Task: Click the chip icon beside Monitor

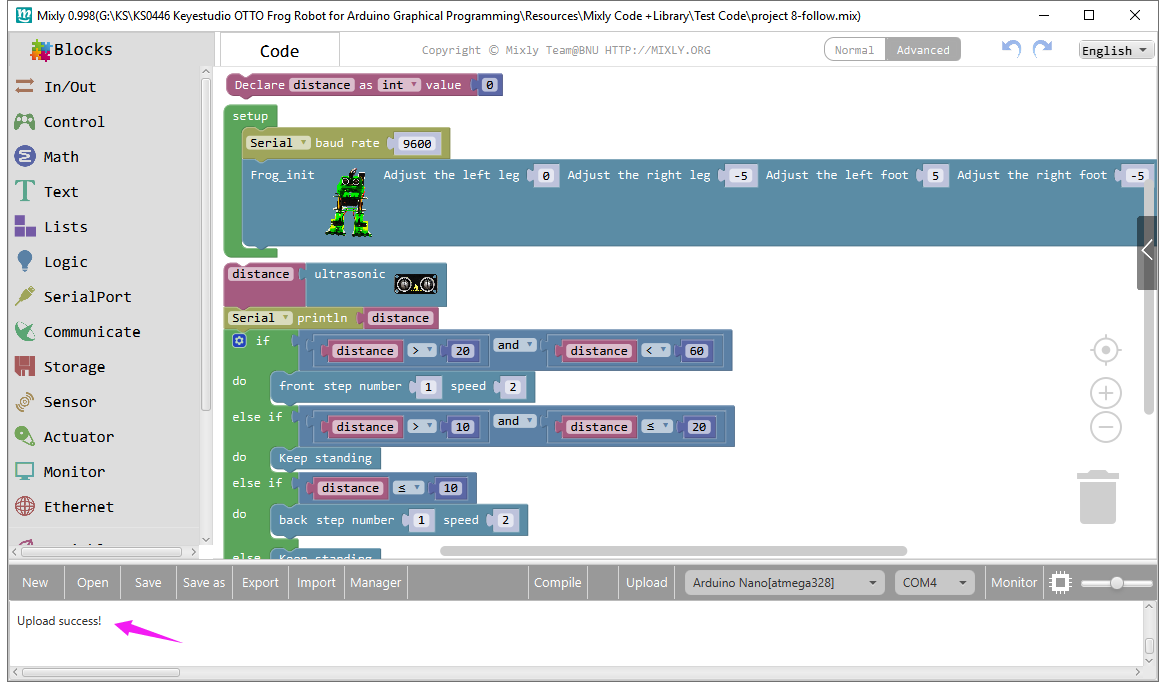Action: (x=1060, y=583)
